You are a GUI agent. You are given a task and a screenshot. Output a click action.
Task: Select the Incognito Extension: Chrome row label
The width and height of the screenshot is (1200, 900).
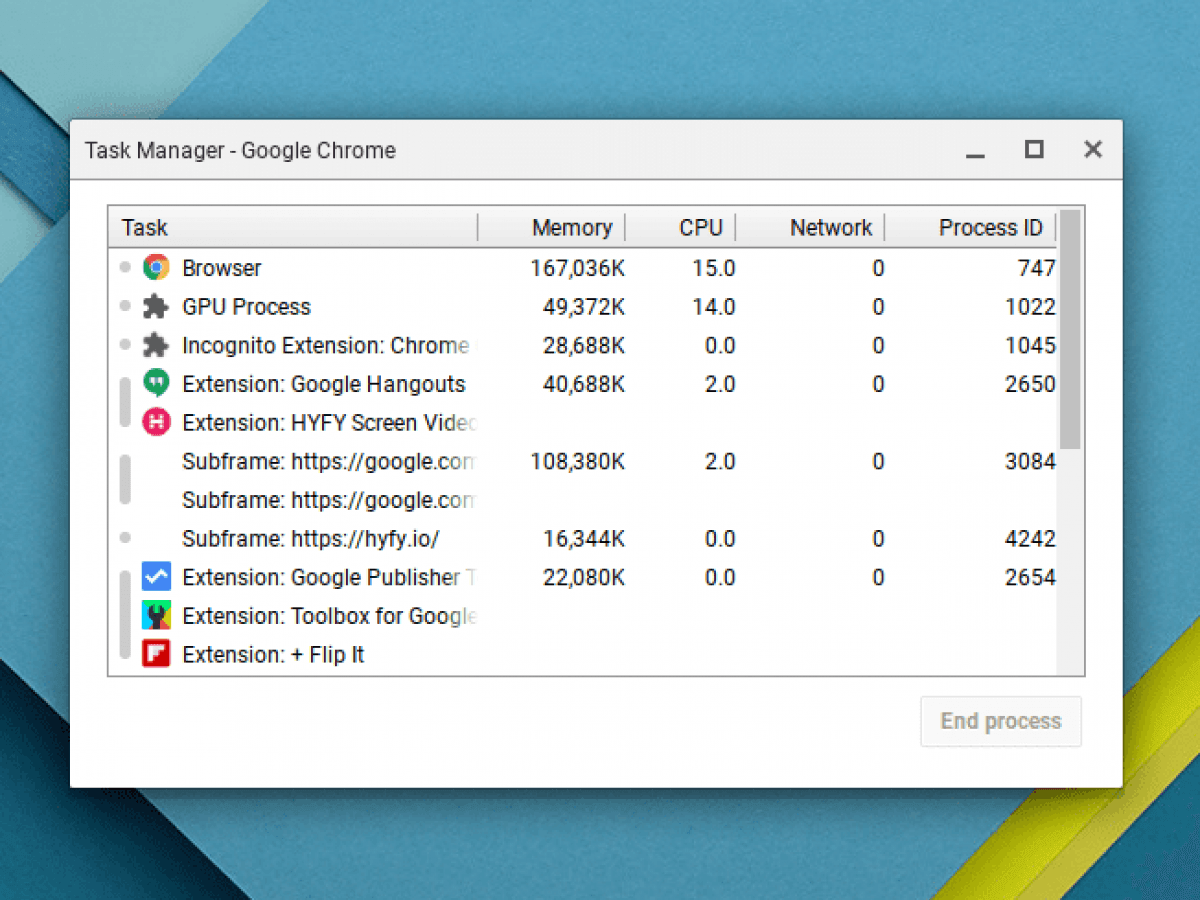coord(326,346)
